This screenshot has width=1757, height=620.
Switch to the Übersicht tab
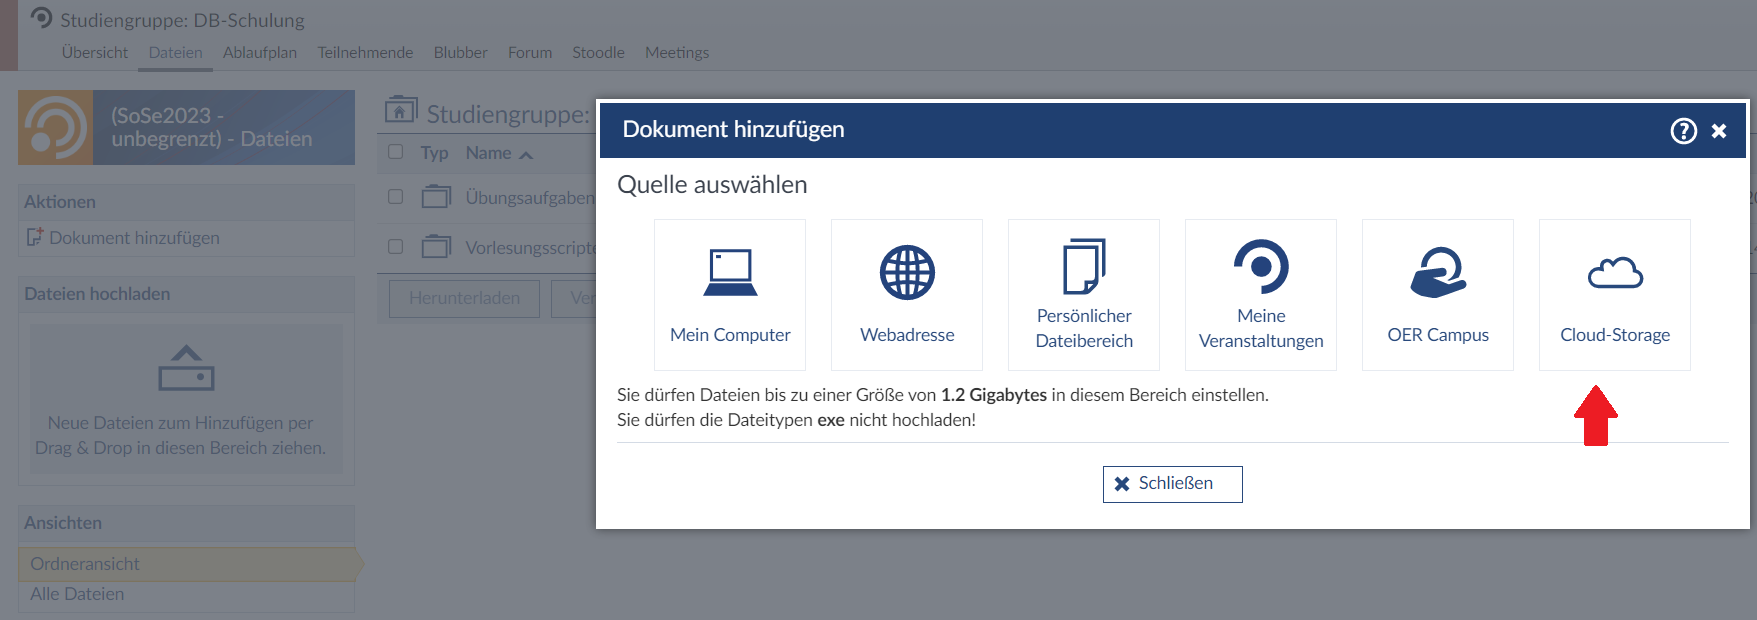95,53
